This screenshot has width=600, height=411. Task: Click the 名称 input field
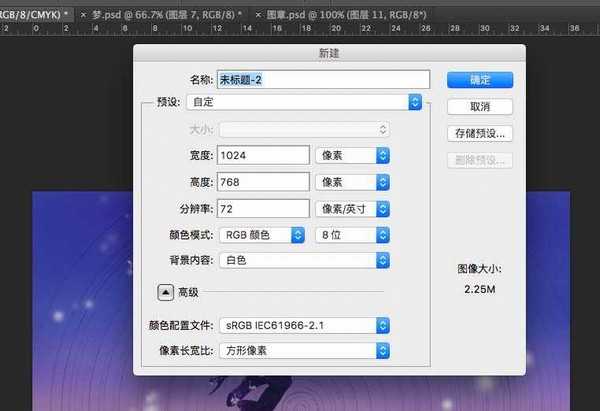pyautogui.click(x=323, y=80)
